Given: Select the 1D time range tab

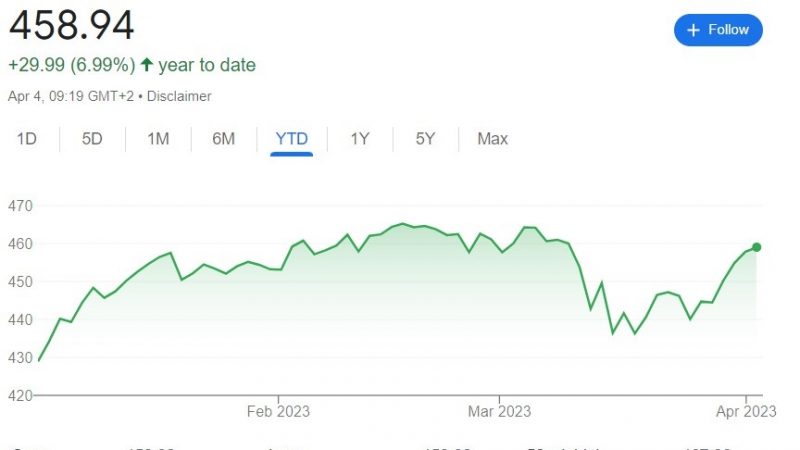Looking at the screenshot, I should coord(27,139).
